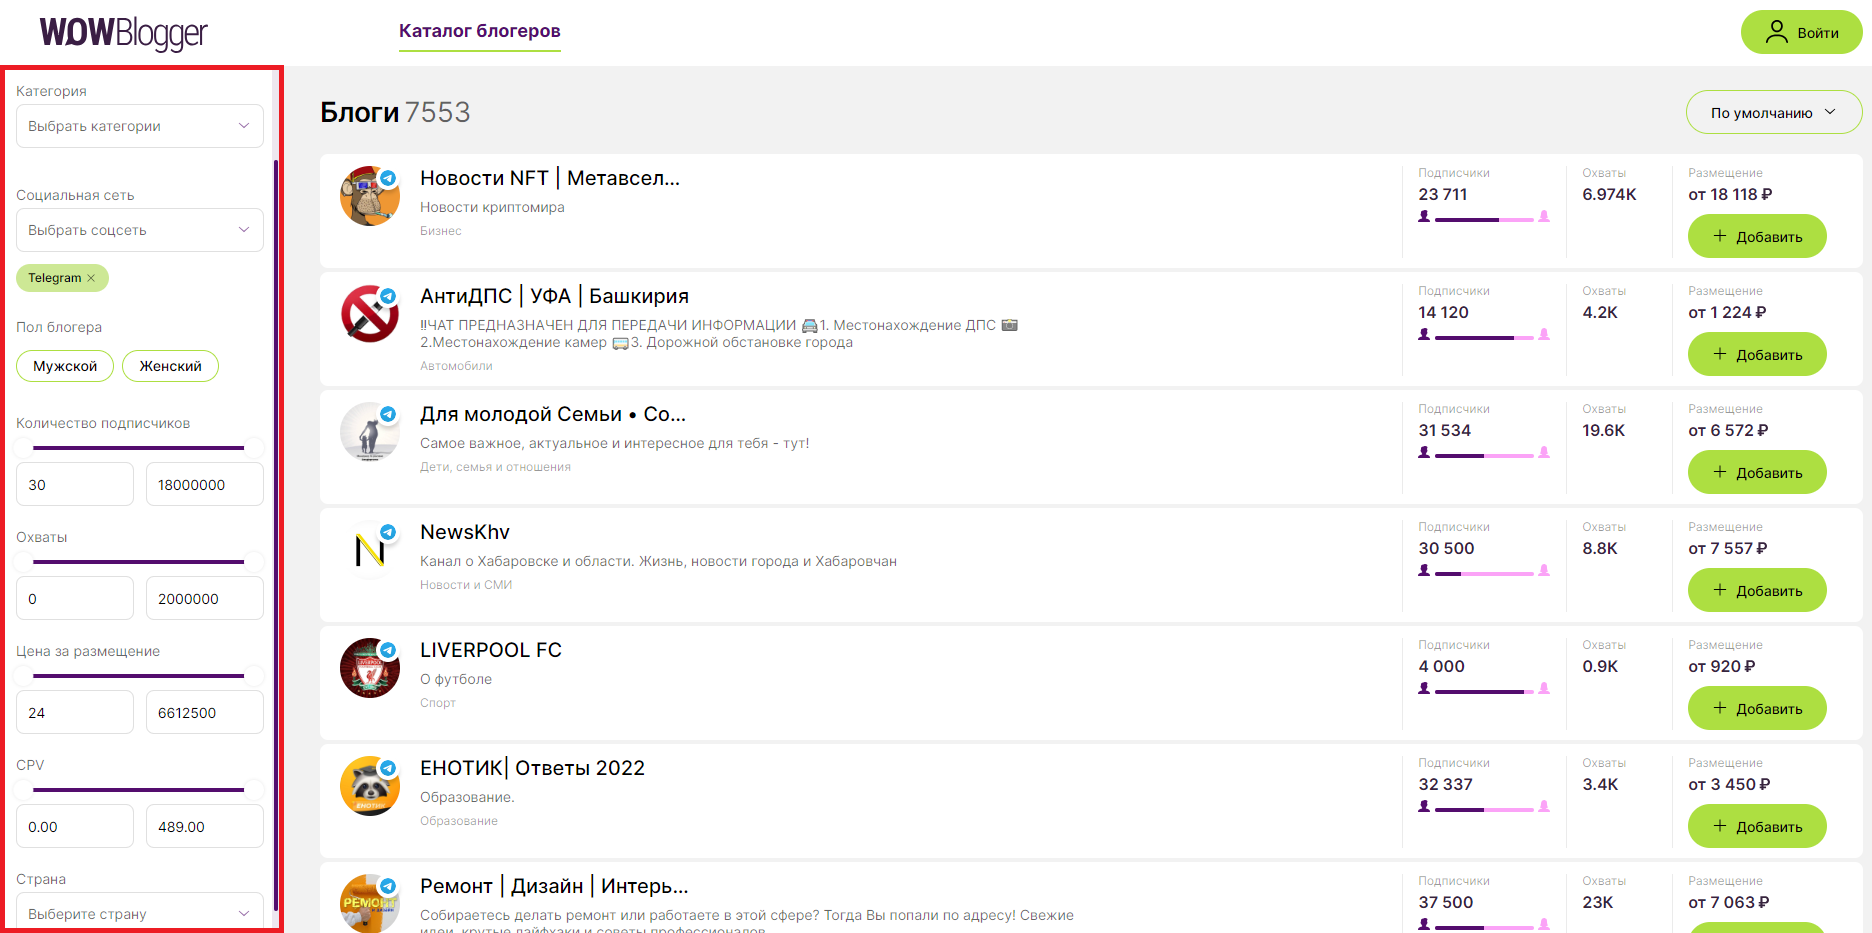Click the АнтиДПС channel avatar icon
Viewport: 1872px width, 933px height.
[x=369, y=314]
